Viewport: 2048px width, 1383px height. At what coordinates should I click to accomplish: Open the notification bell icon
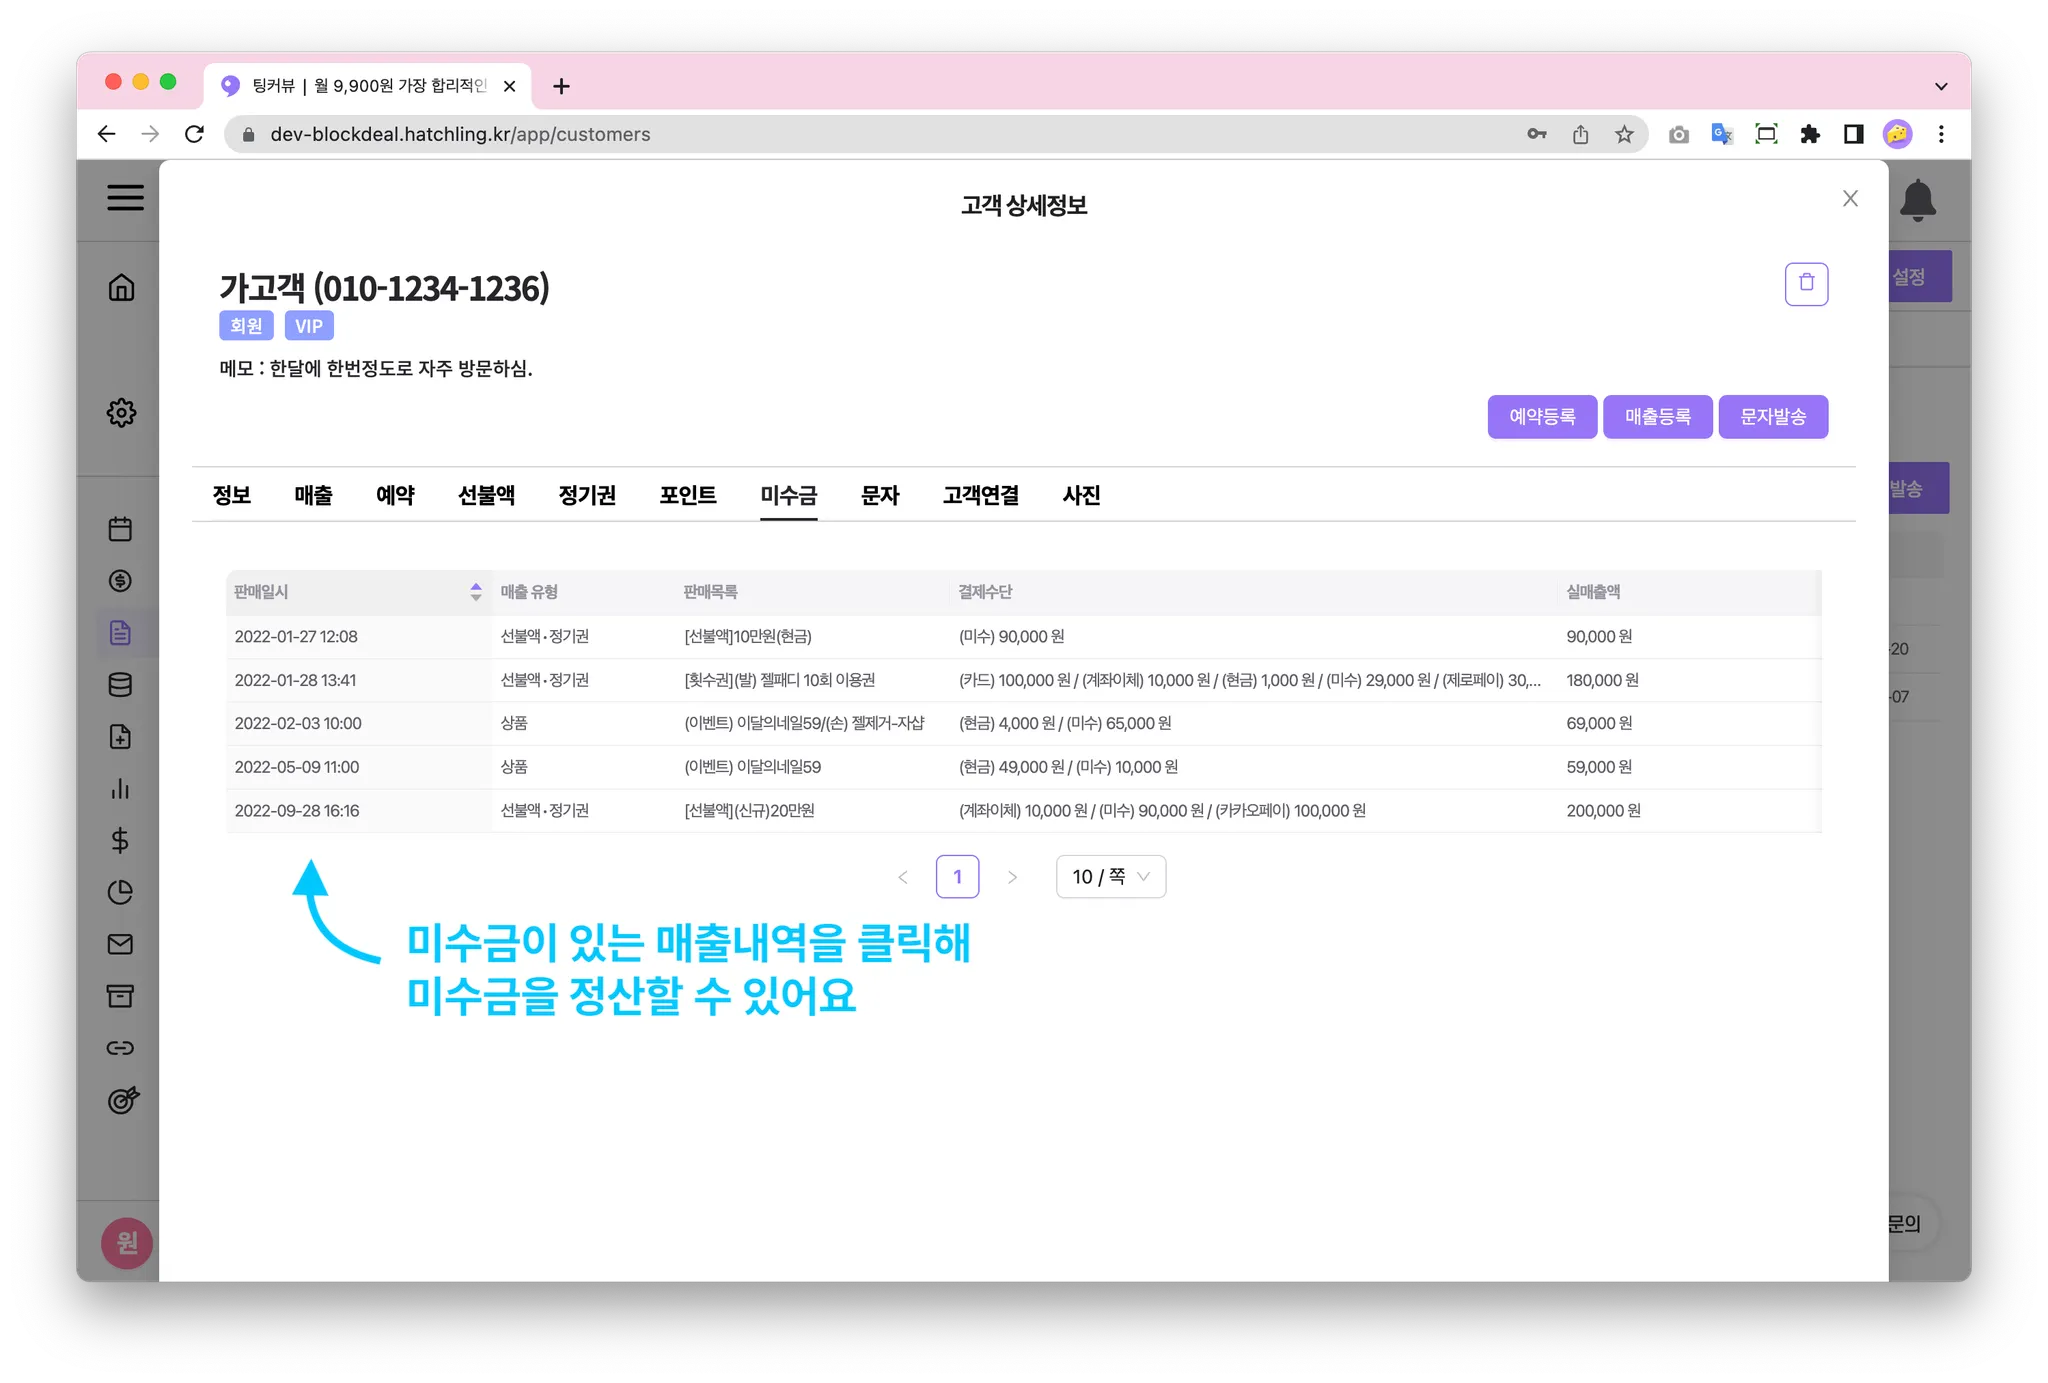(x=1917, y=200)
